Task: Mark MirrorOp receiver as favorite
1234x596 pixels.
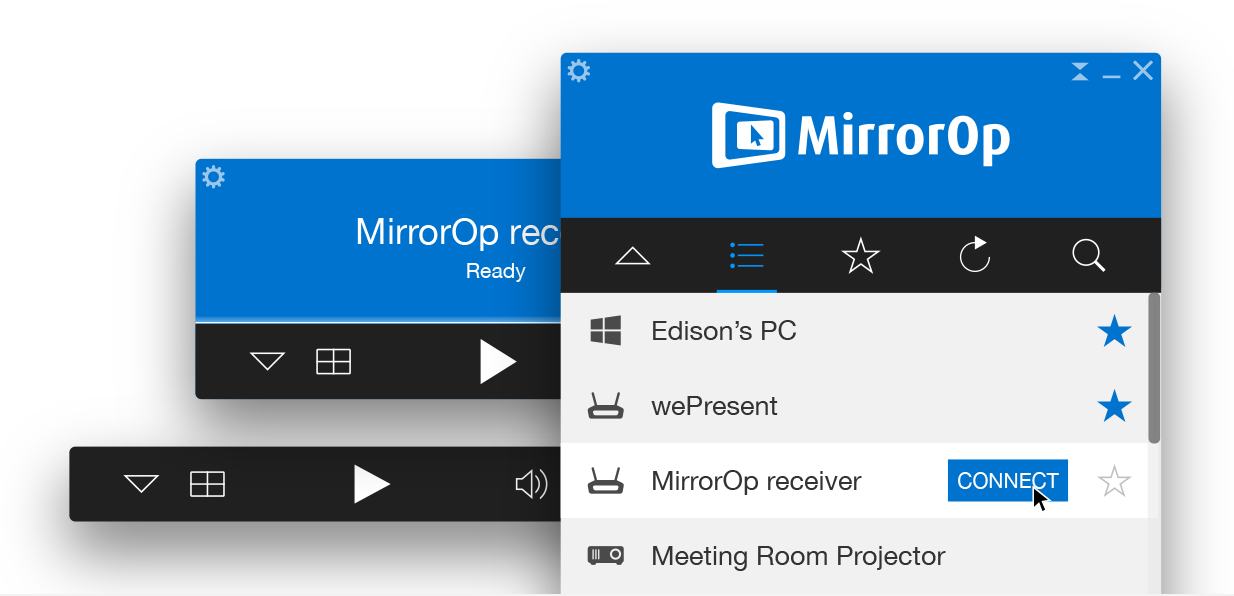Action: tap(1113, 482)
